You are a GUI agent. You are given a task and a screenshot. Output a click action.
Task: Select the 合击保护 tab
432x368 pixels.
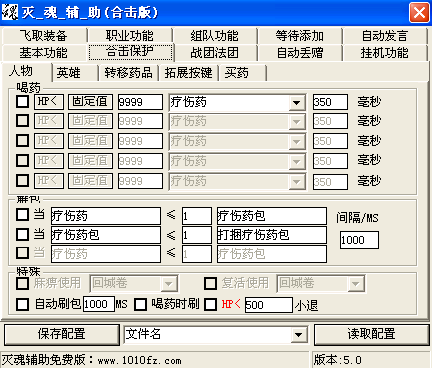[130, 52]
